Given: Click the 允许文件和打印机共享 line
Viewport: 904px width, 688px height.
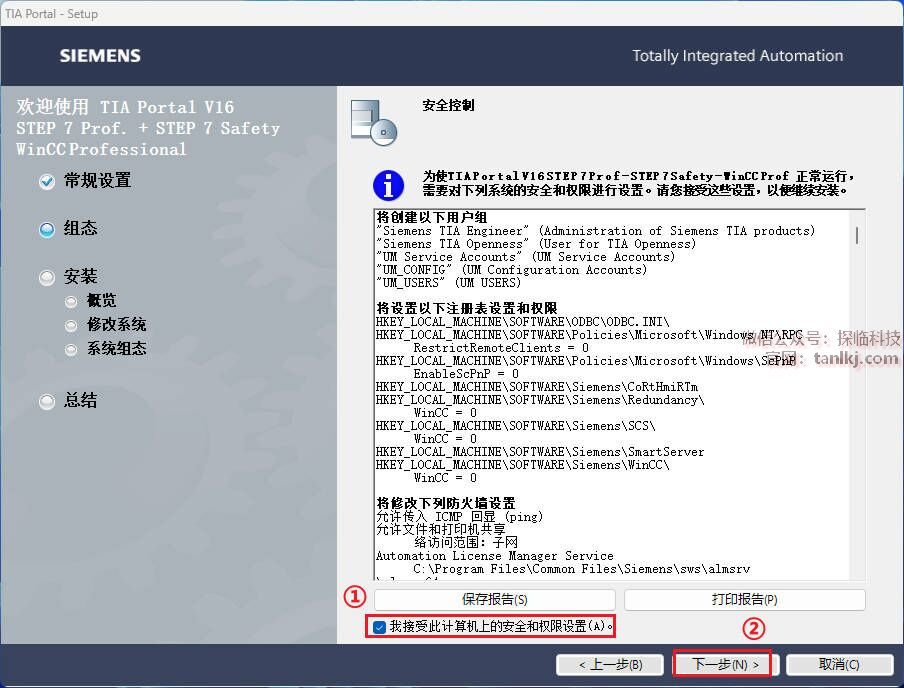Looking at the screenshot, I should (x=440, y=529).
